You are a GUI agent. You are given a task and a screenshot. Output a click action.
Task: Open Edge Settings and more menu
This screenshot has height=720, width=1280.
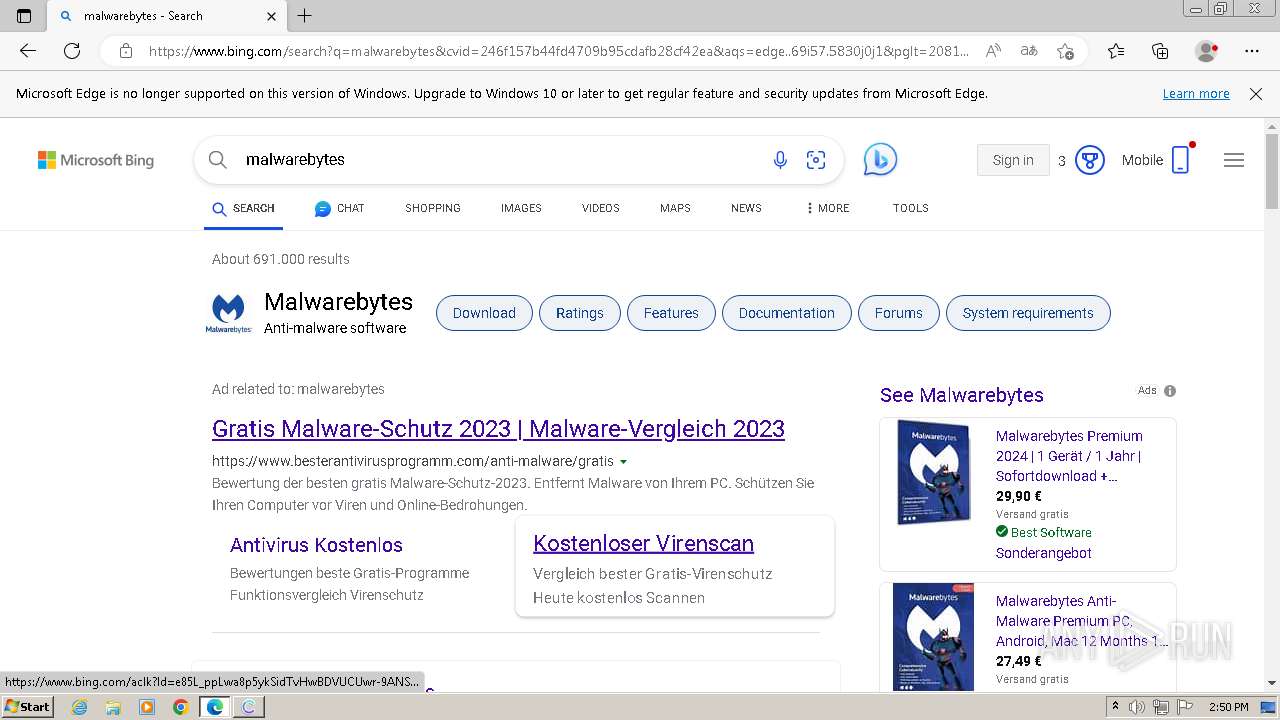coord(1252,51)
